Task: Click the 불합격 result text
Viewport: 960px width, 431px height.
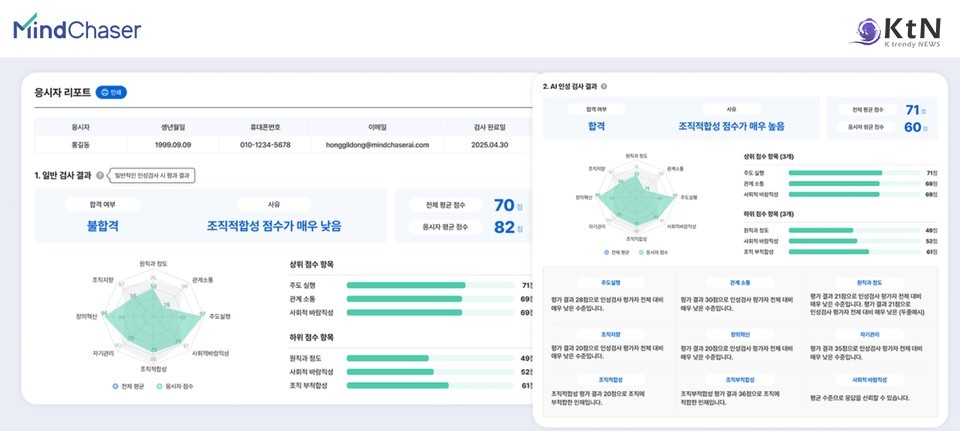Action: [x=102, y=226]
